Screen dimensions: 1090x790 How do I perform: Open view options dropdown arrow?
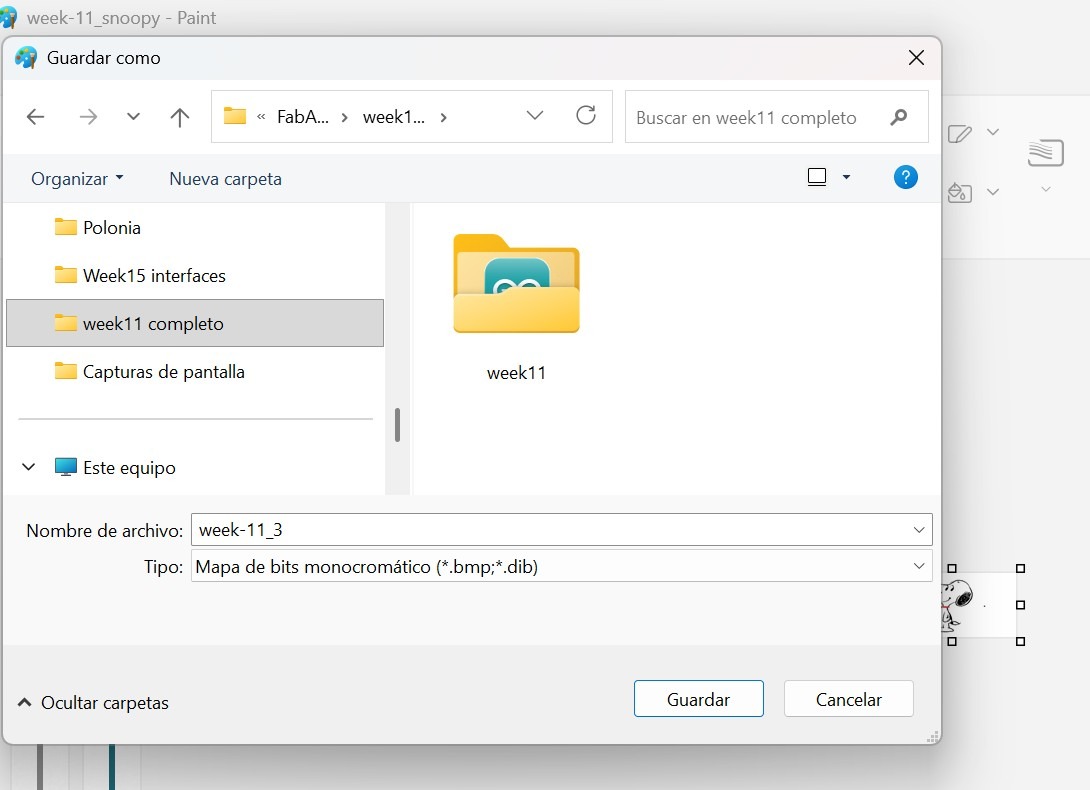click(846, 177)
